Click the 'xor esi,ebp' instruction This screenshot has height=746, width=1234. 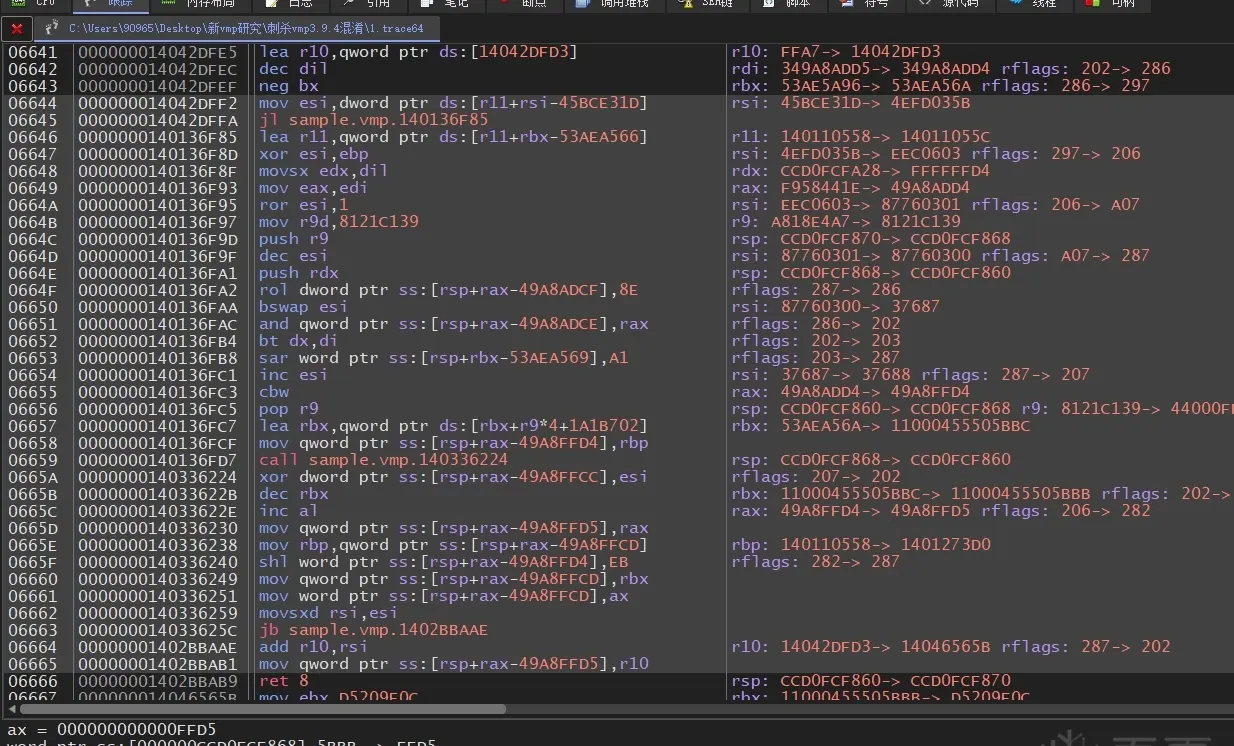[313, 154]
